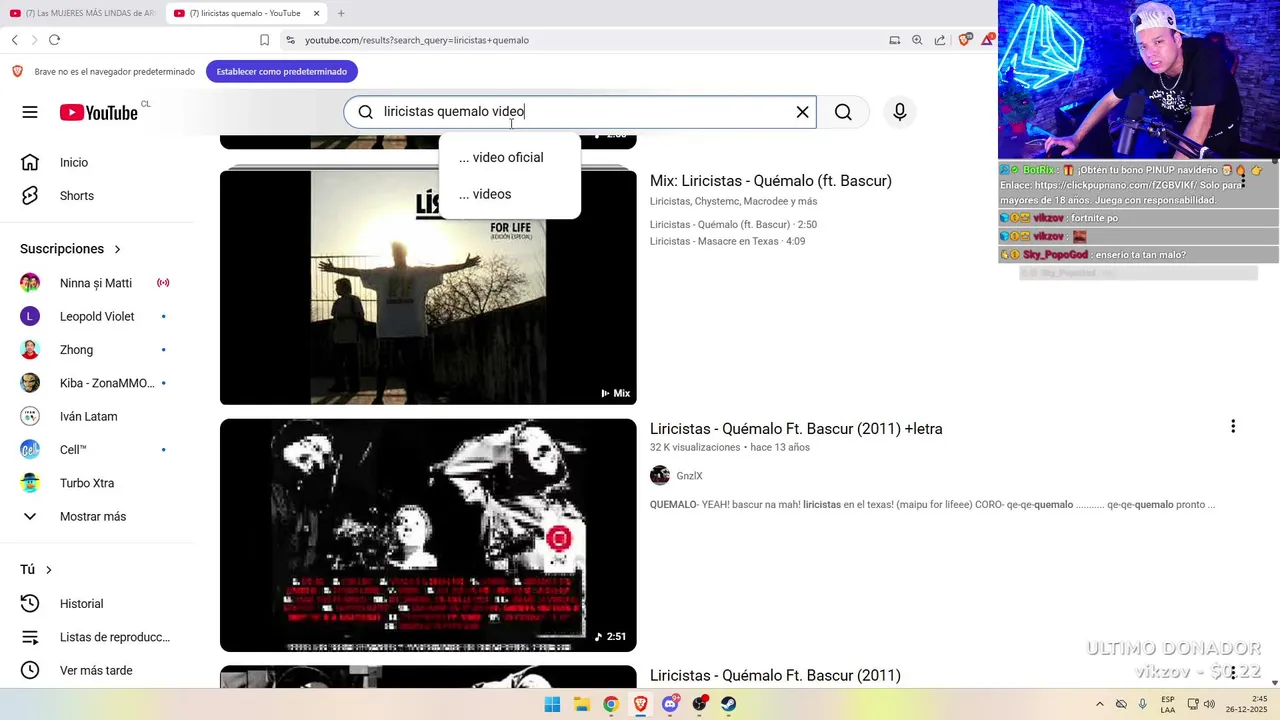Open Leopold Violet channel subscription
The height and width of the screenshot is (720, 1280).
(x=97, y=316)
